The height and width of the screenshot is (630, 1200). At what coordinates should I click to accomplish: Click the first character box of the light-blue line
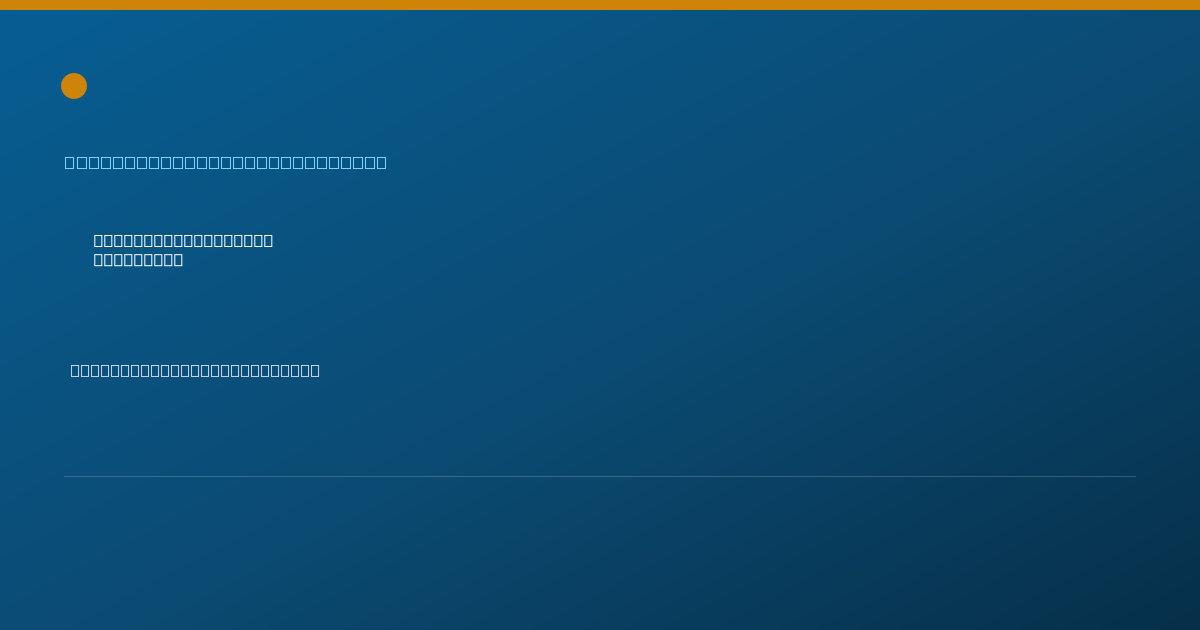point(70,162)
